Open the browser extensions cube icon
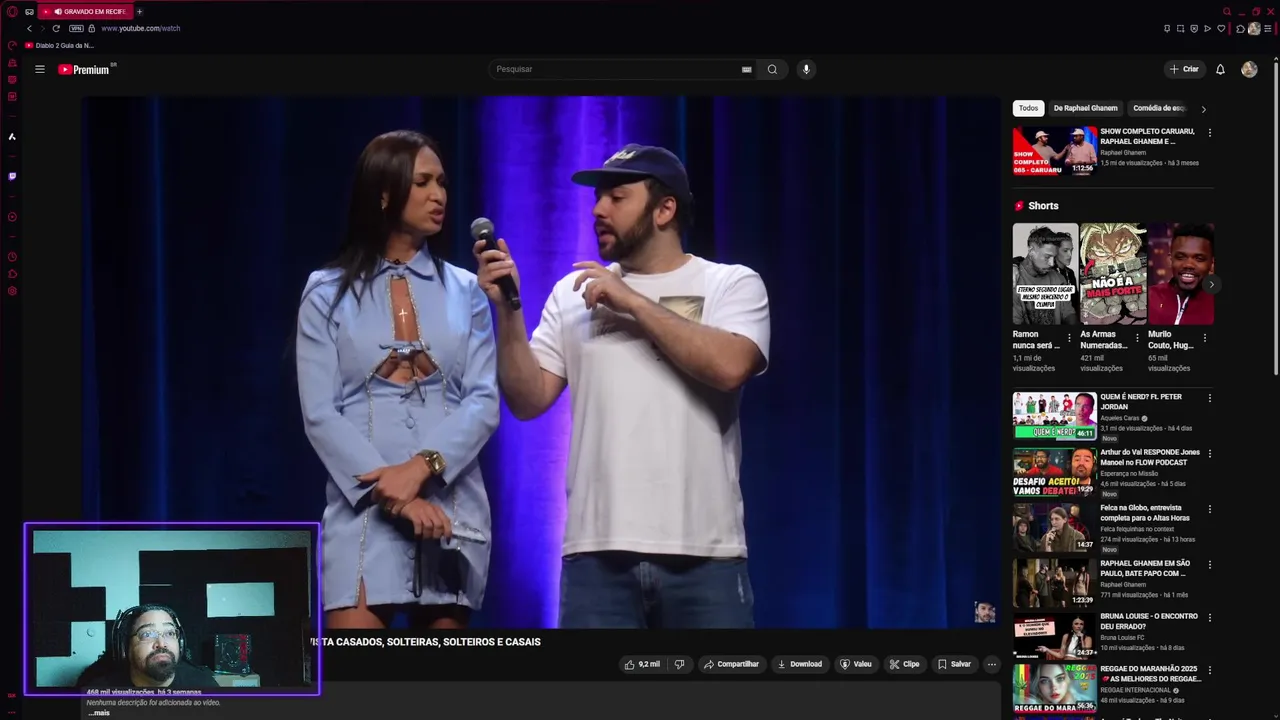 tap(1240, 28)
